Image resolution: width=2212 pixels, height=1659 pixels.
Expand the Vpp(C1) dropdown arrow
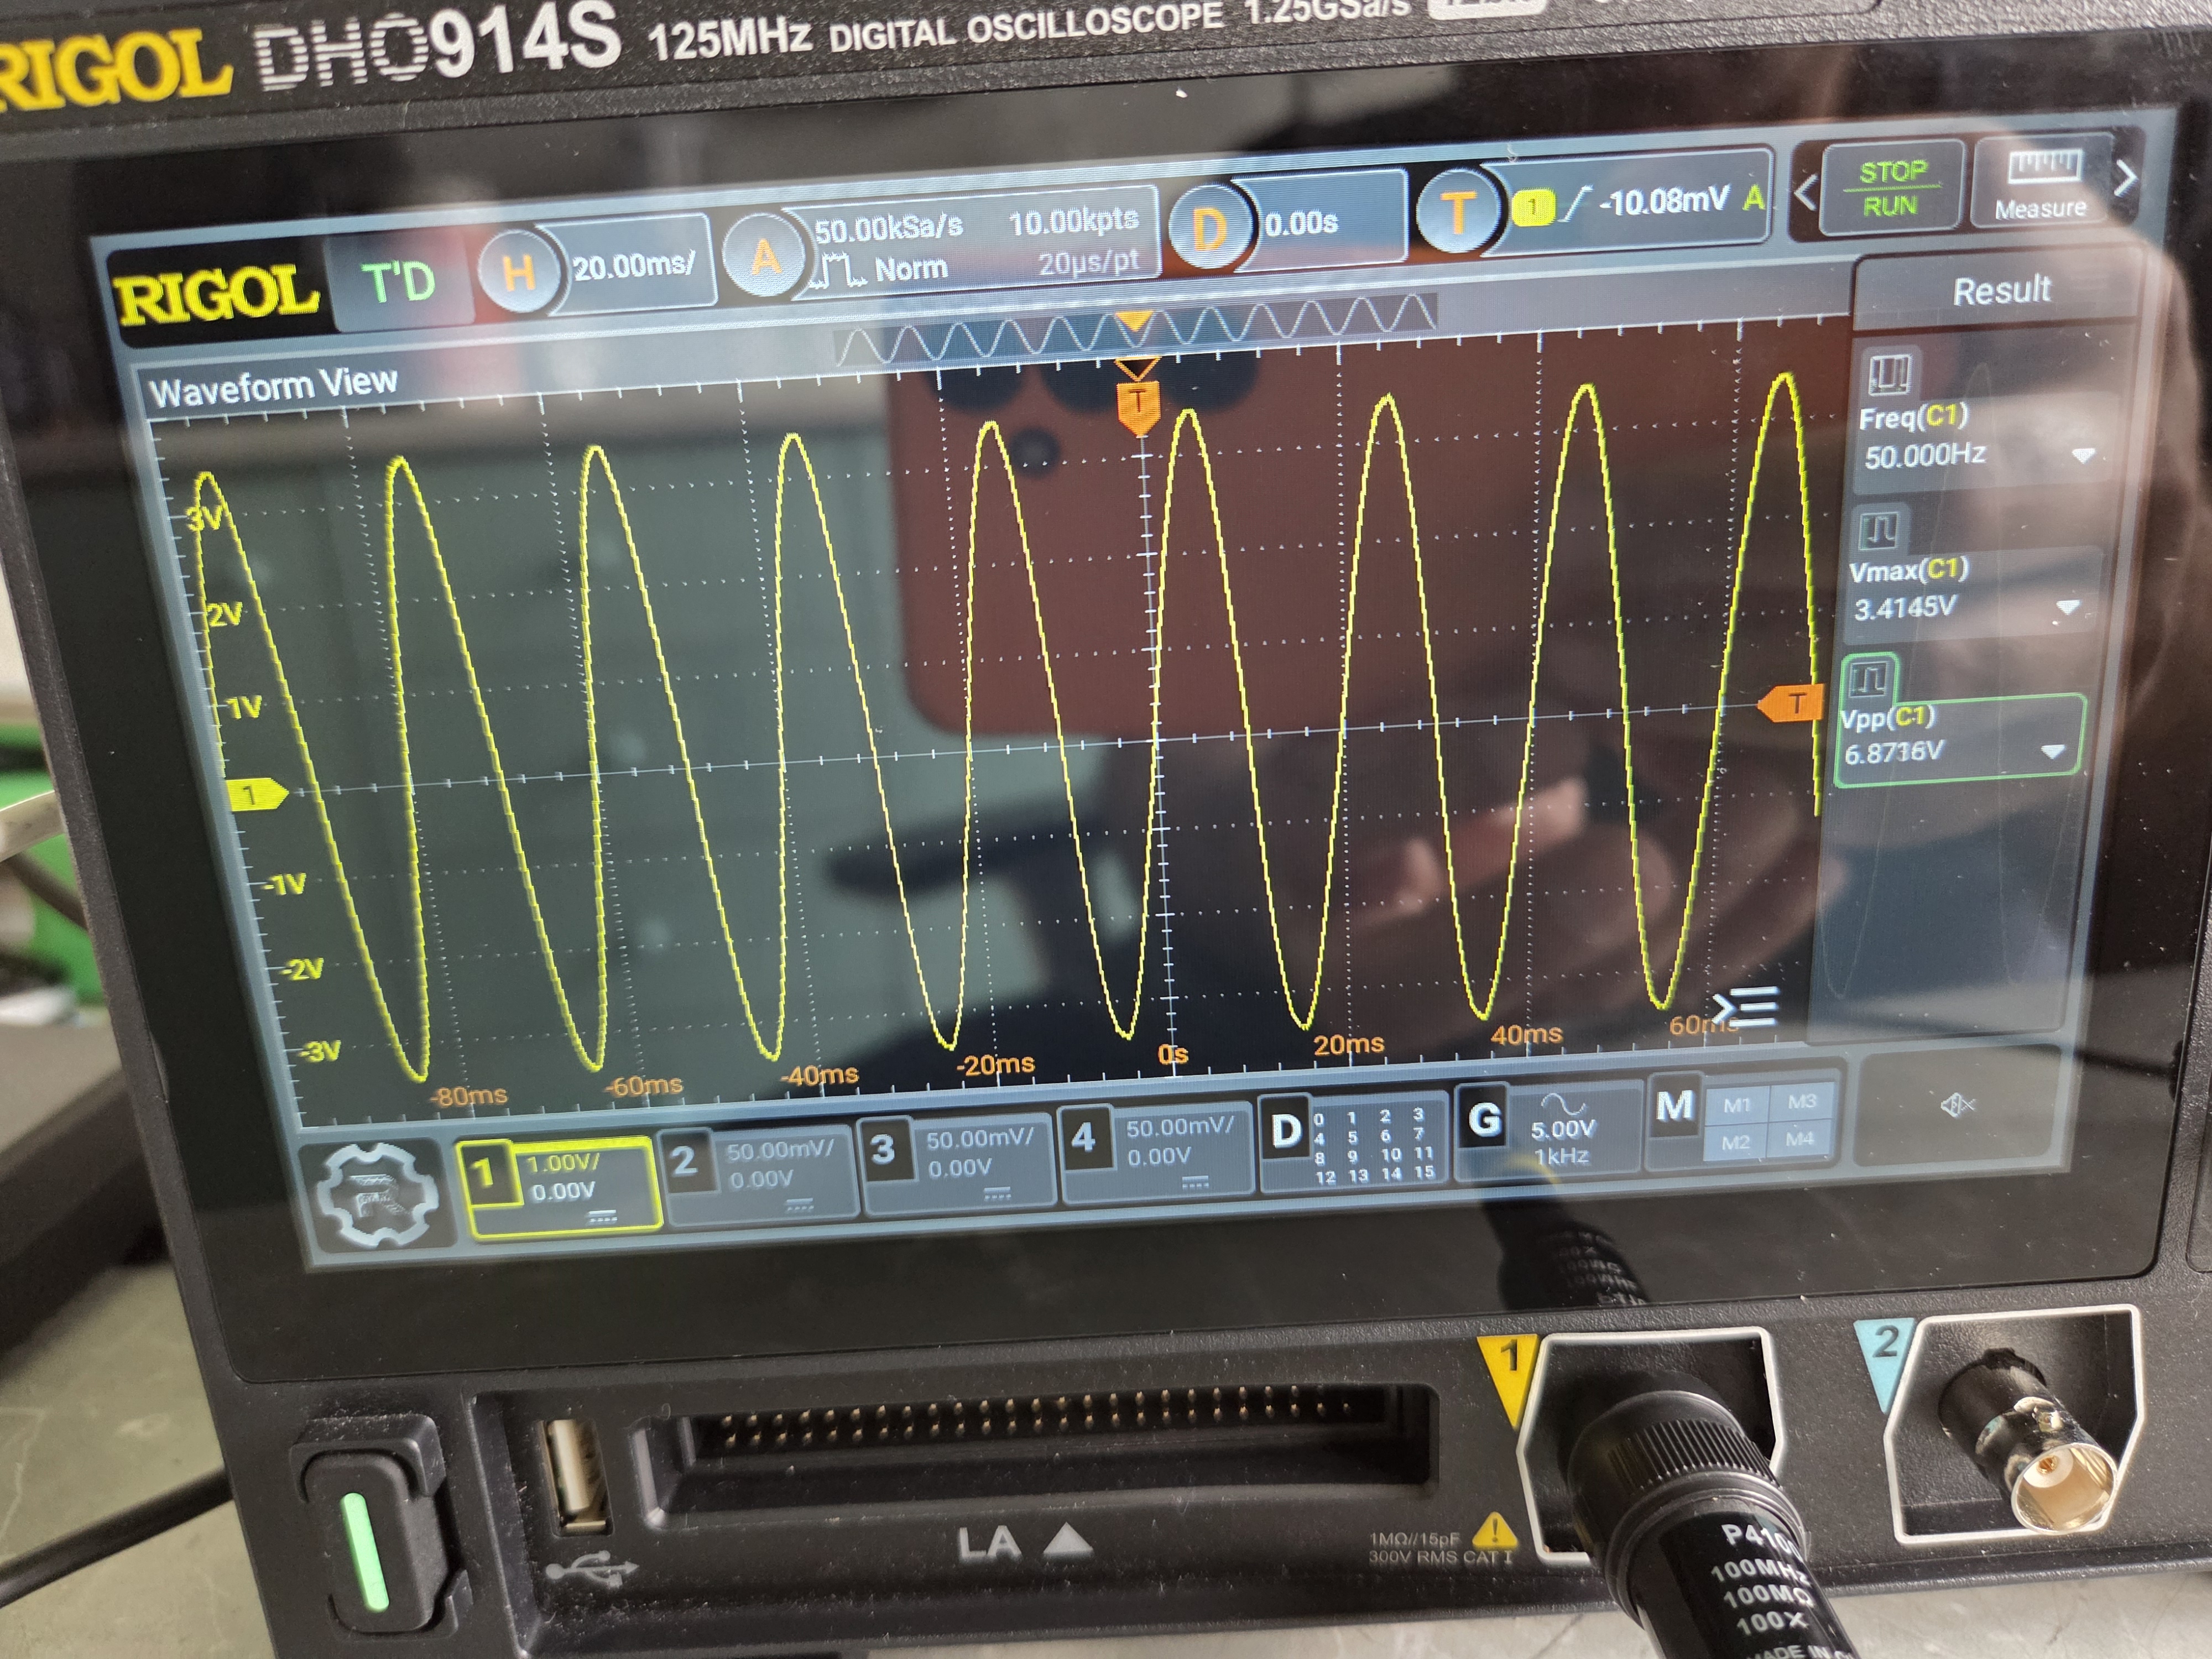point(2052,751)
